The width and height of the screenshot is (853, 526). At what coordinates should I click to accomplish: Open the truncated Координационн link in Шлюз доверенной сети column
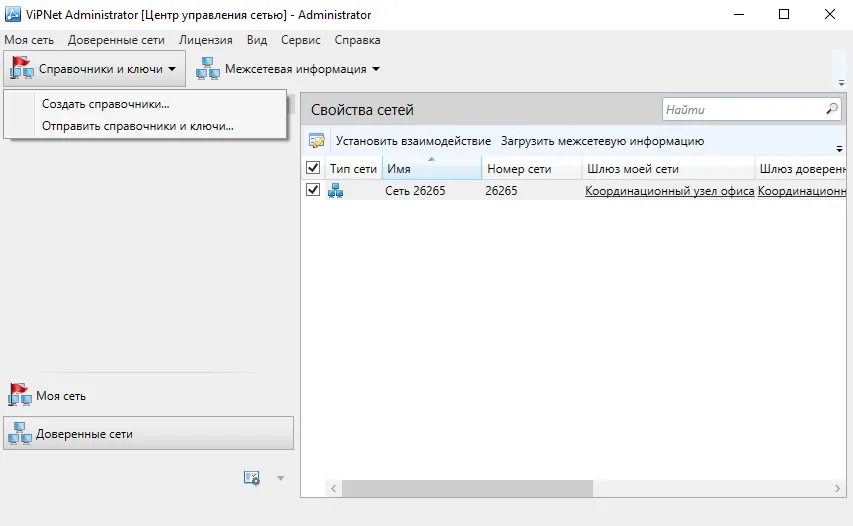click(802, 191)
